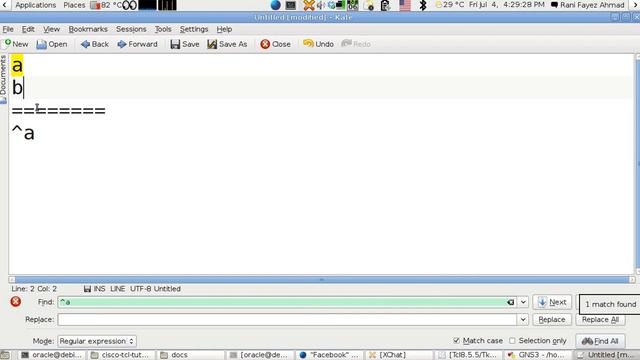
Task: Click inside the Replace input field
Action: pos(287,320)
